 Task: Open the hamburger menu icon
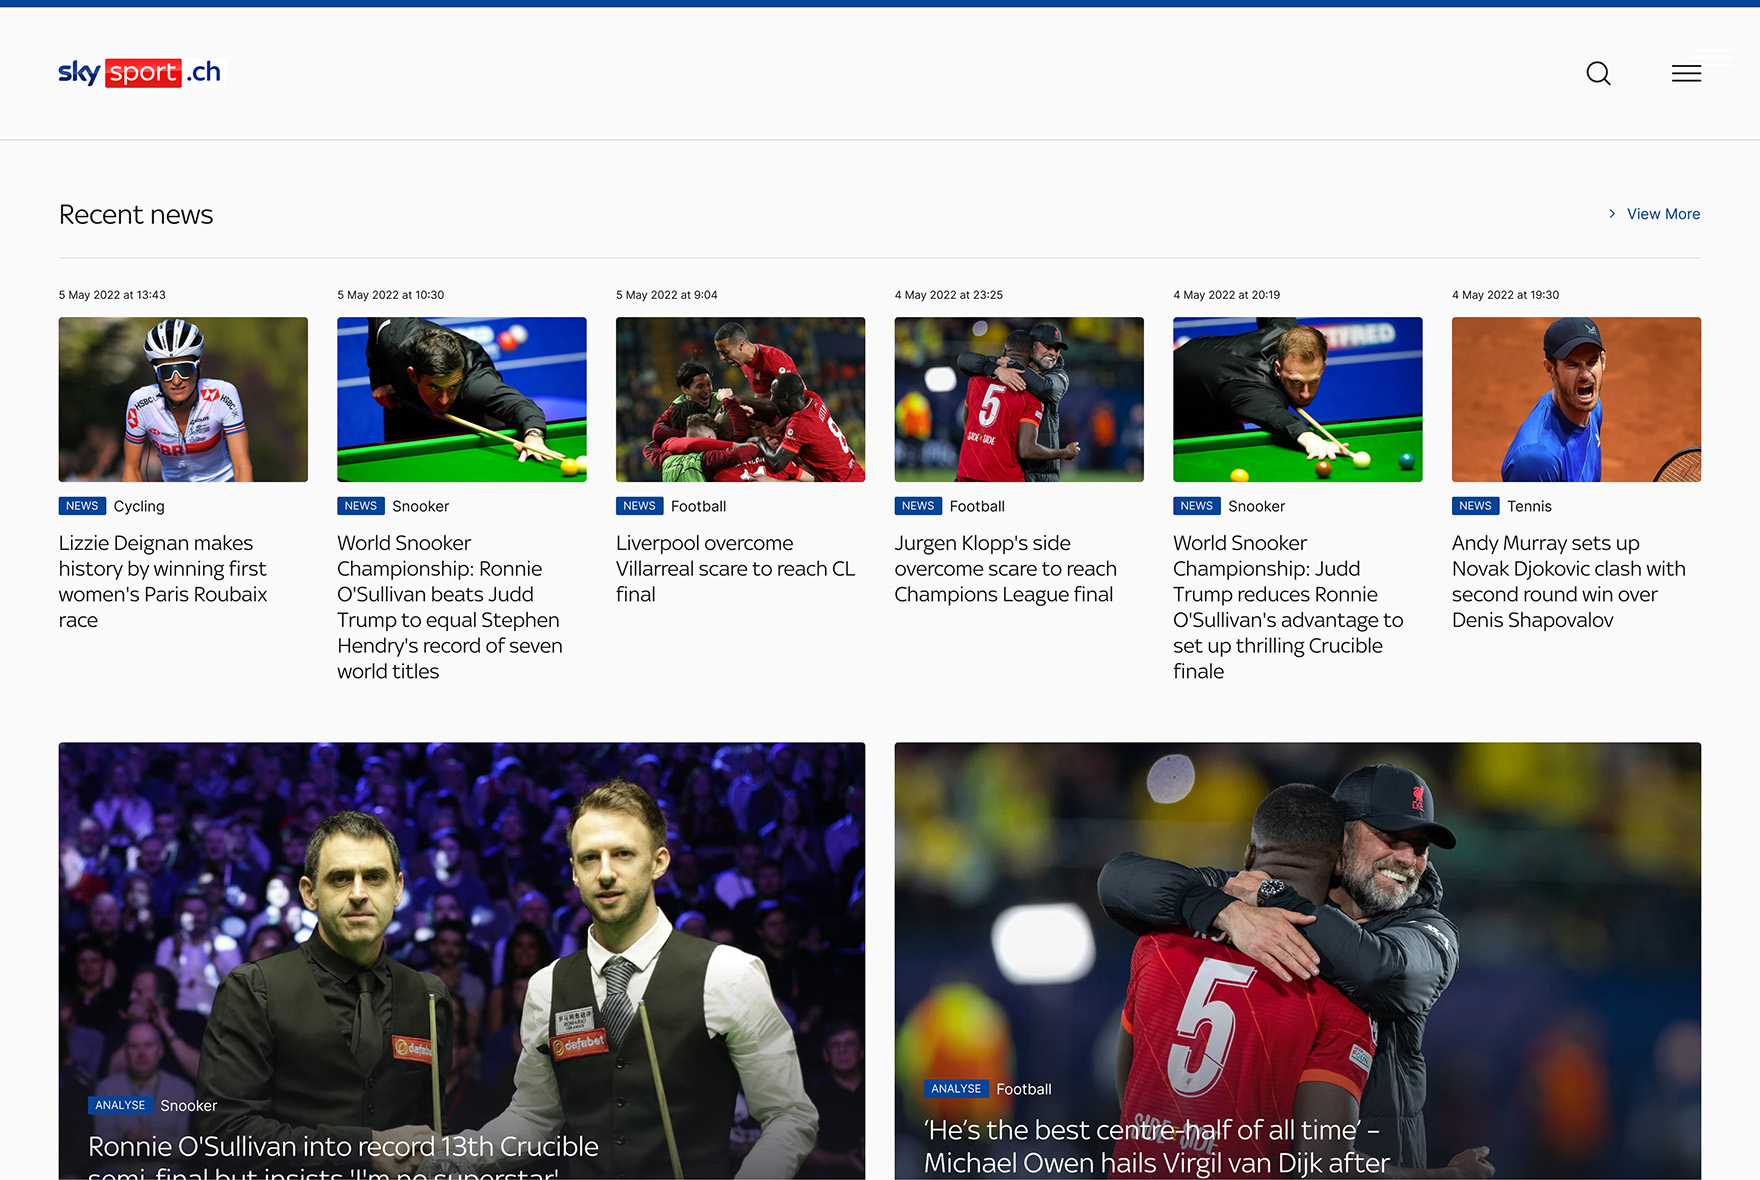pyautogui.click(x=1686, y=73)
